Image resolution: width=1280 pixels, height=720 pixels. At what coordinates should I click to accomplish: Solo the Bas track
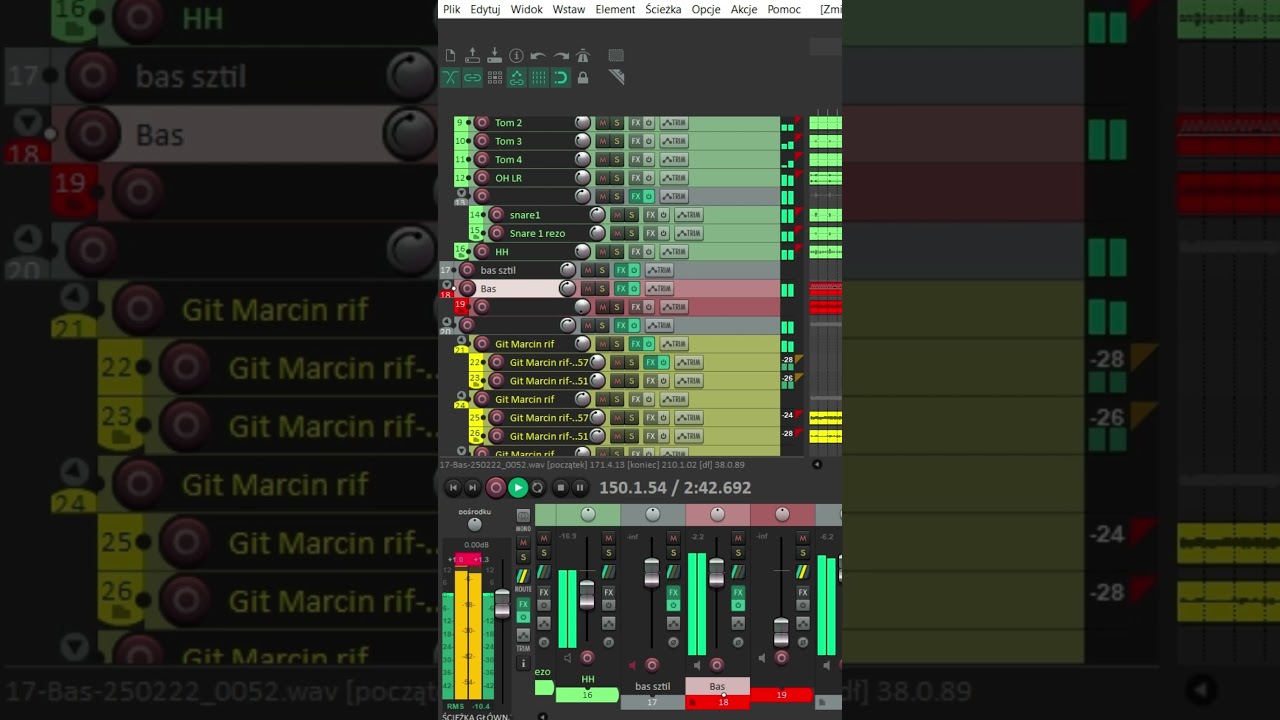(x=602, y=289)
